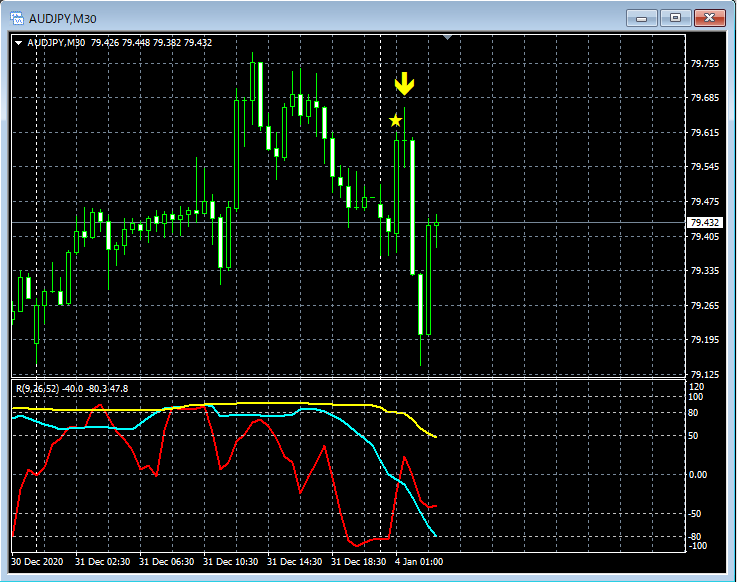
Task: Click the AUDJPY chart window icon
Action: pos(16,18)
